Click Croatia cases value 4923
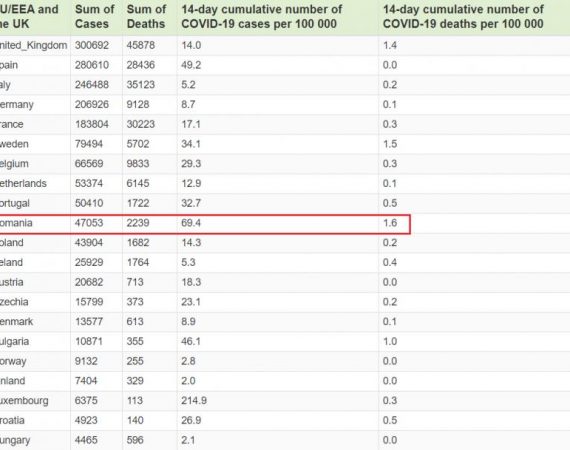This screenshot has width=570, height=450. [x=86, y=421]
